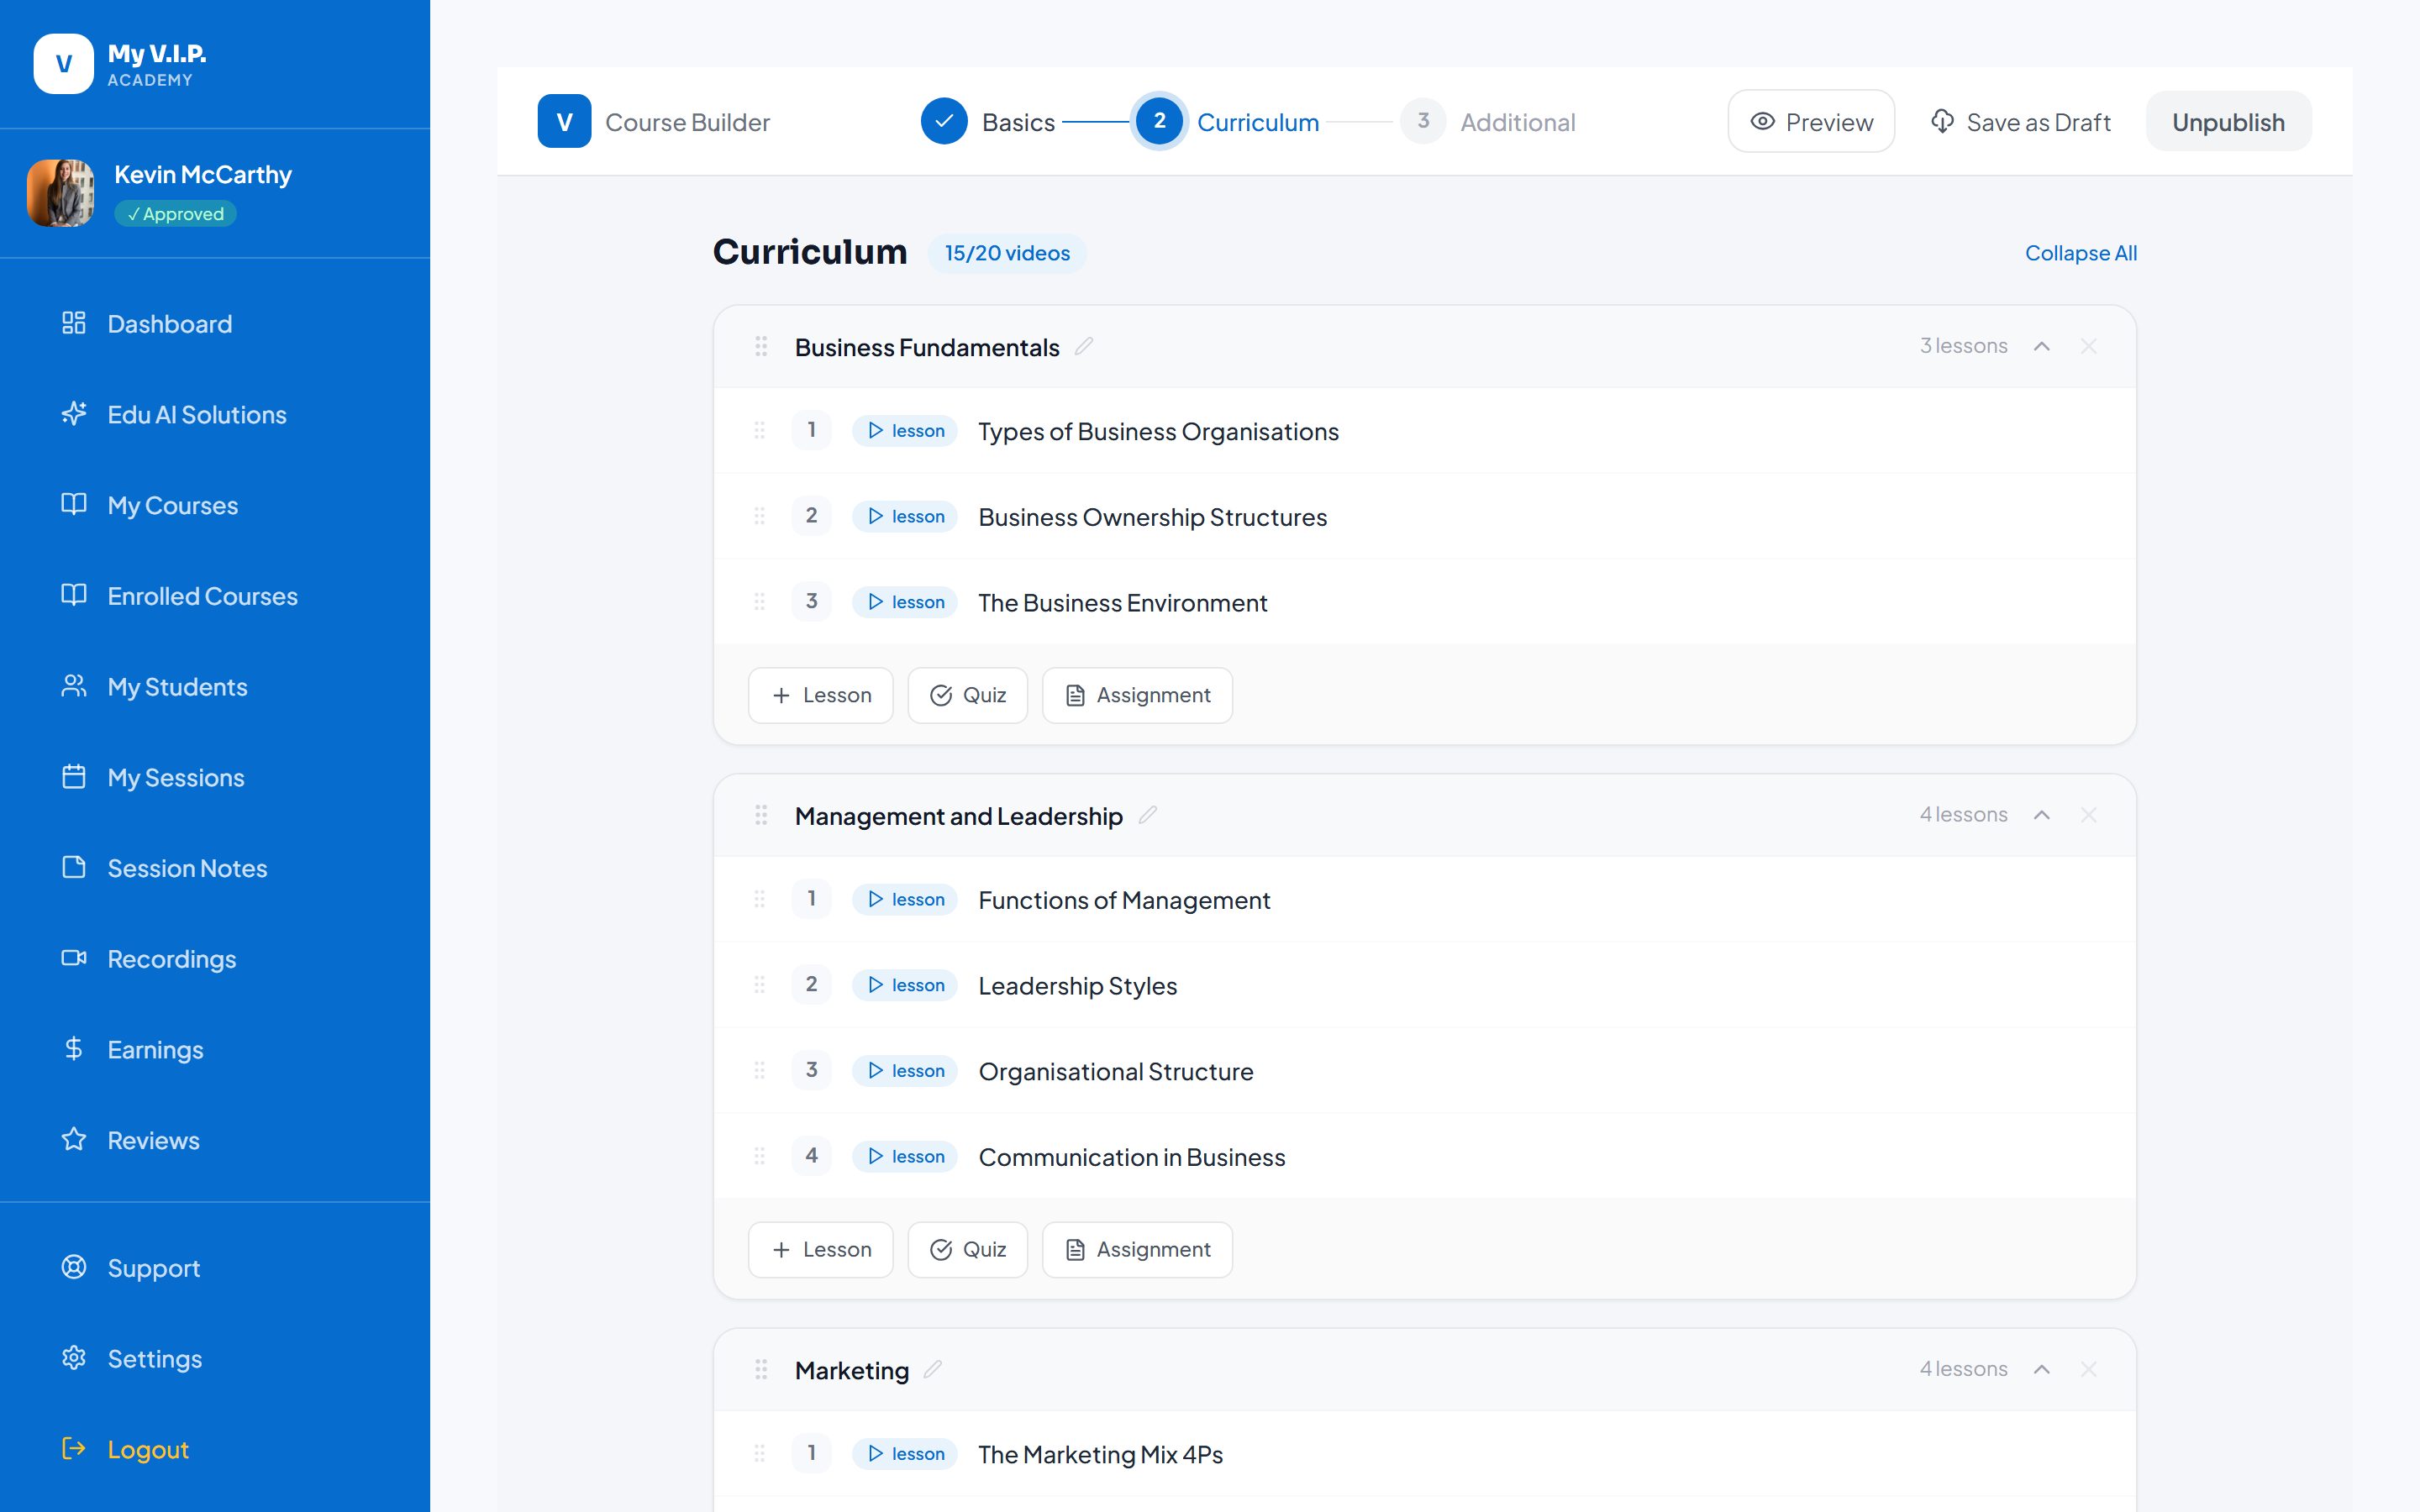Click drag handle of Marketing section

(761, 1369)
